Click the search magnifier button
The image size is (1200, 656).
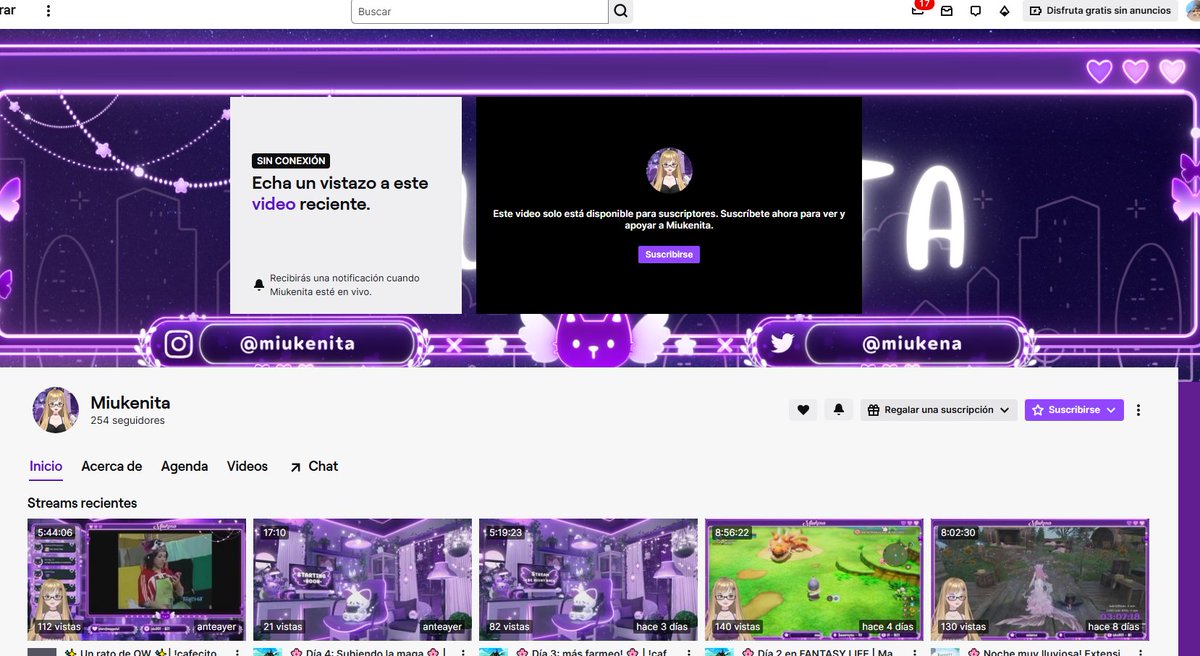[x=621, y=11]
